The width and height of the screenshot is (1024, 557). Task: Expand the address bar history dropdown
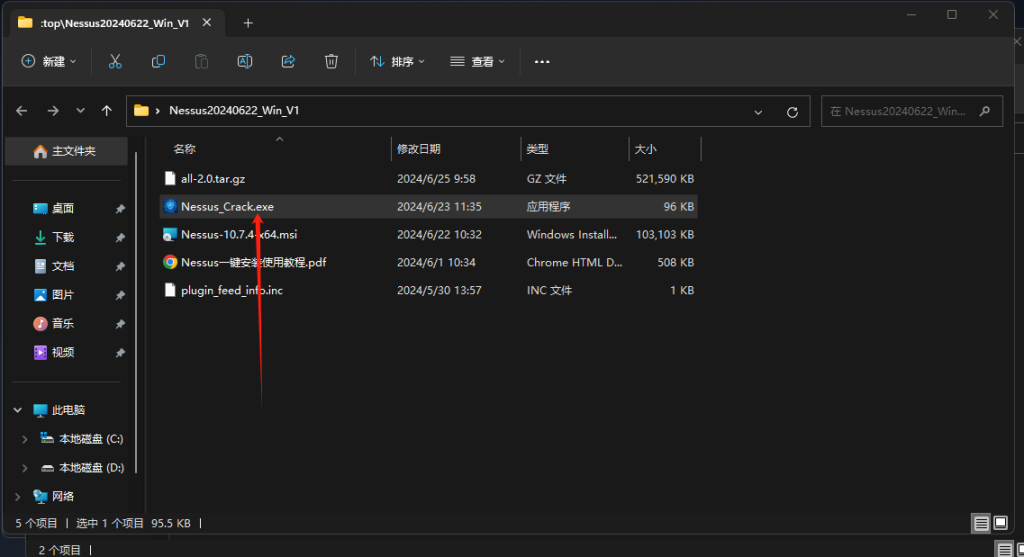758,112
